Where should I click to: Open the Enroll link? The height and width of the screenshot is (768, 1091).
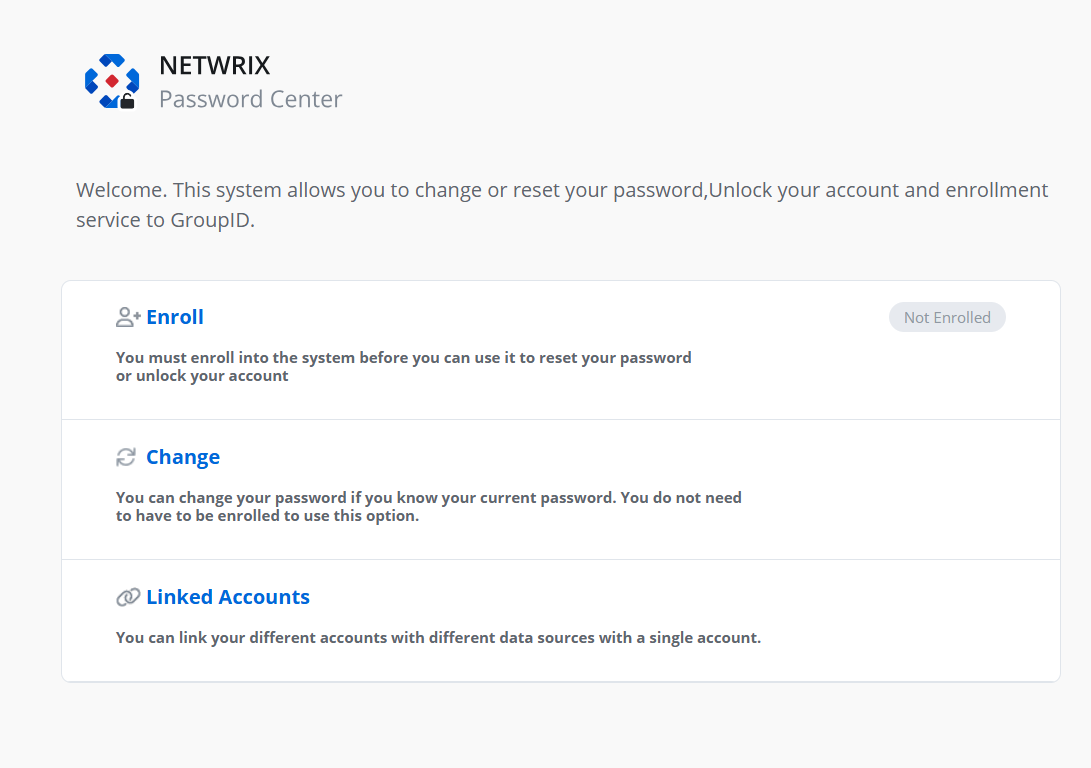pos(175,317)
